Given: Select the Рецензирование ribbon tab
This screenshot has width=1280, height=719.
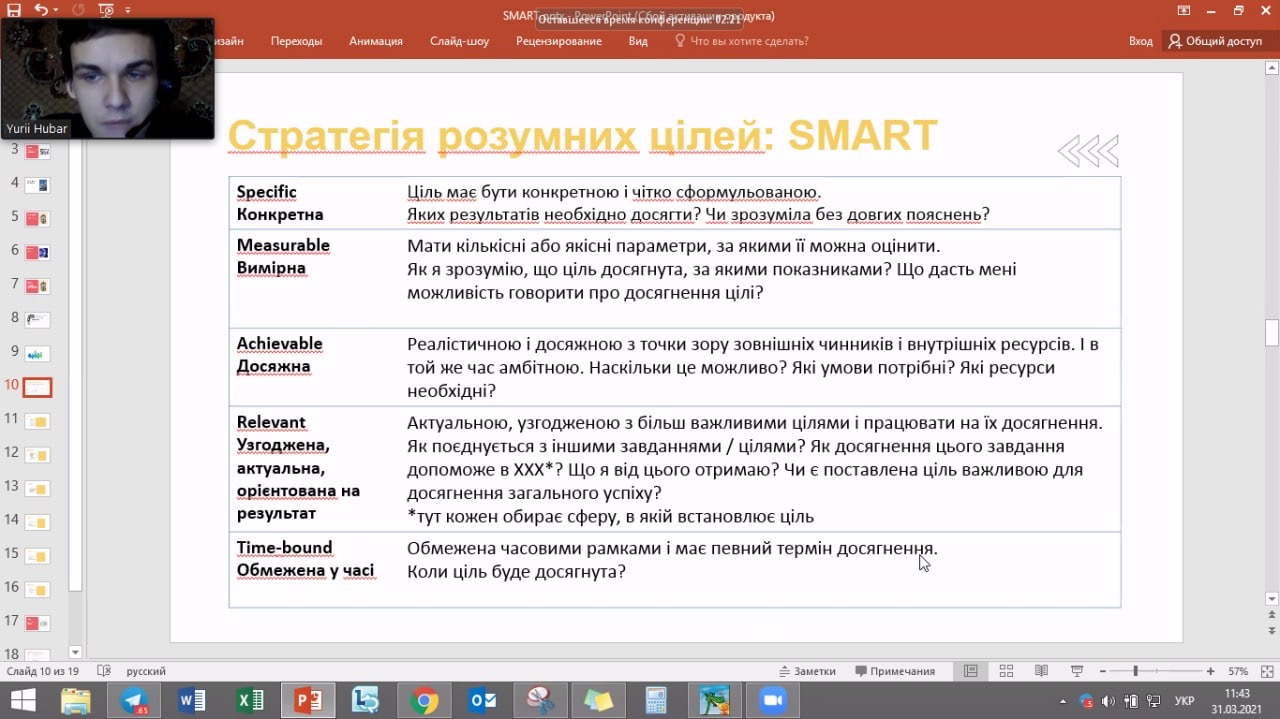Looking at the screenshot, I should tap(559, 41).
